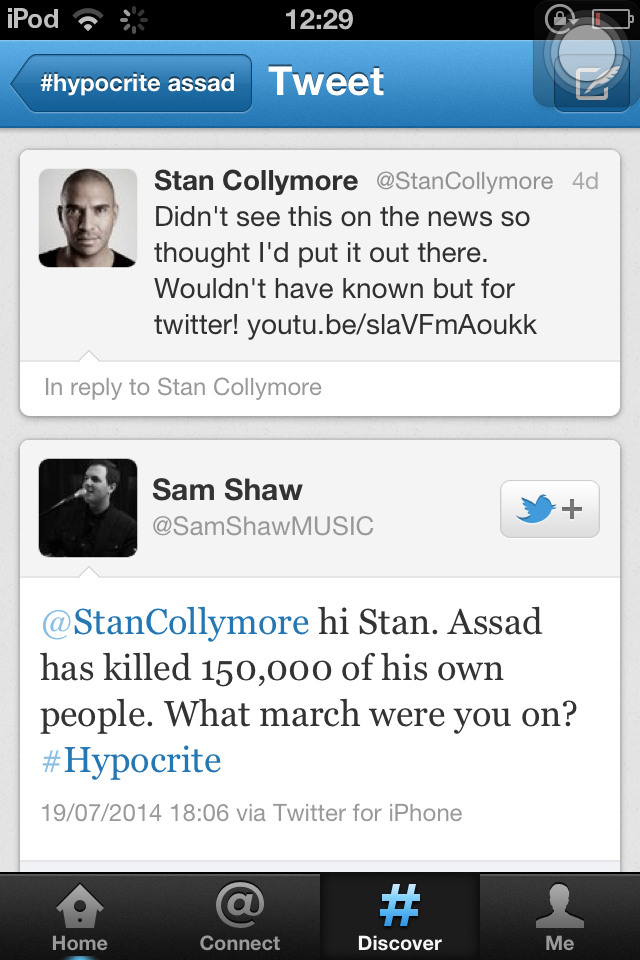640x960 pixels.
Task: Go back to #hypocrite assad search
Action: [131, 83]
